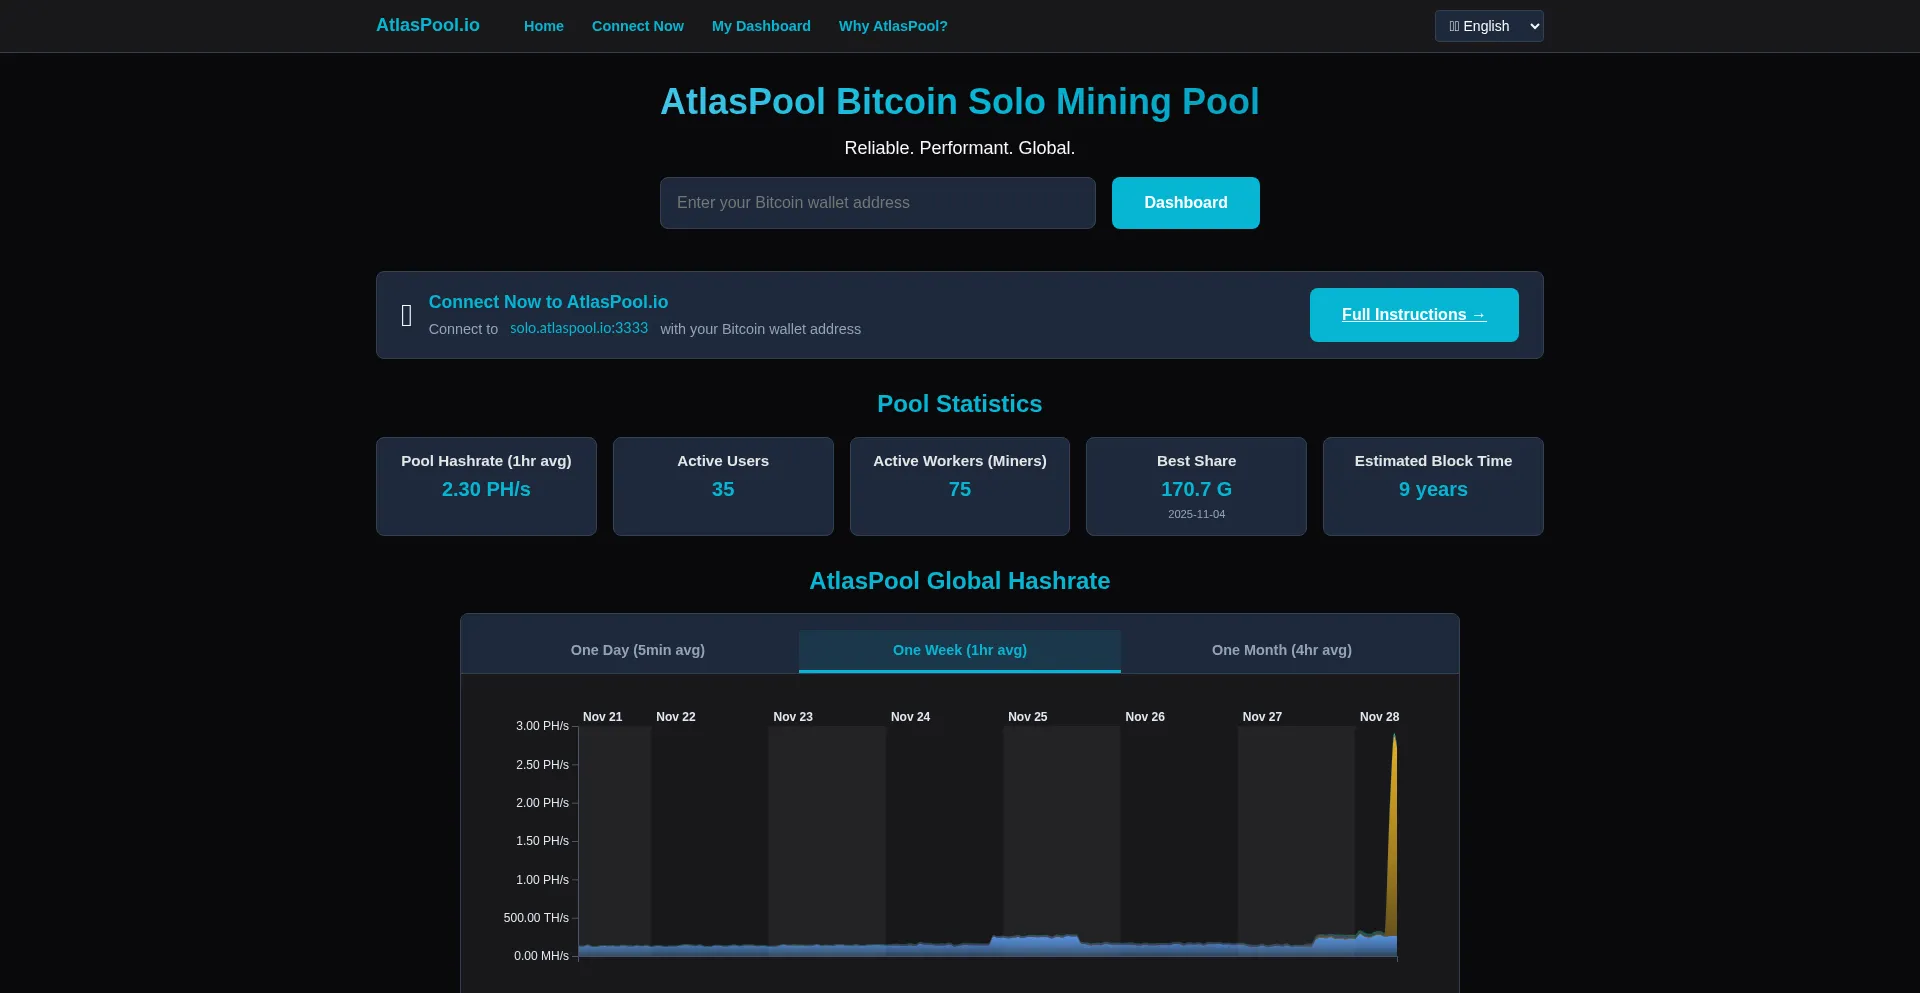Open My Dashboard in navigation
This screenshot has height=993, width=1920.
click(760, 26)
